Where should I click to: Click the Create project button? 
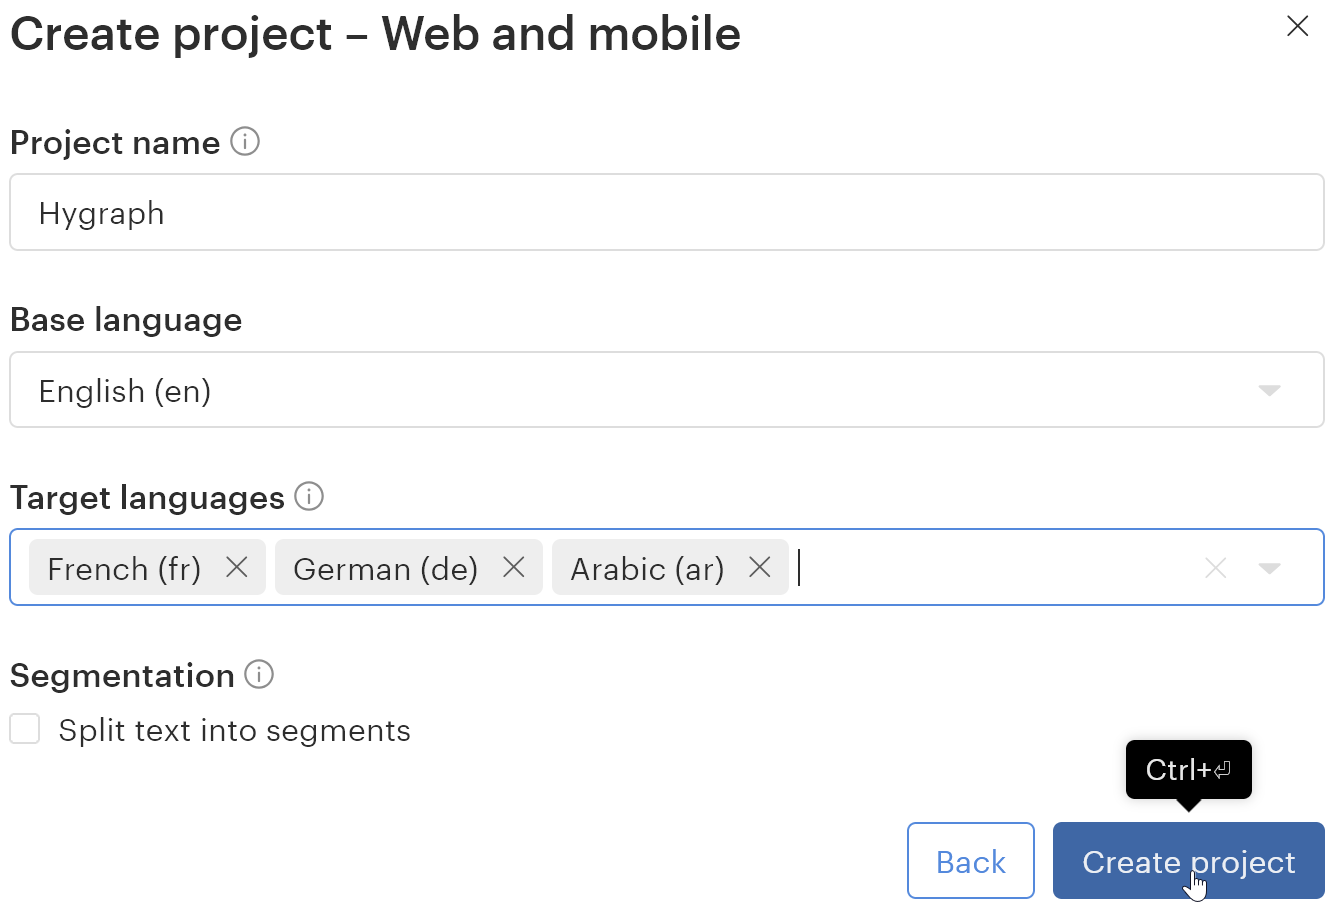tap(1188, 861)
